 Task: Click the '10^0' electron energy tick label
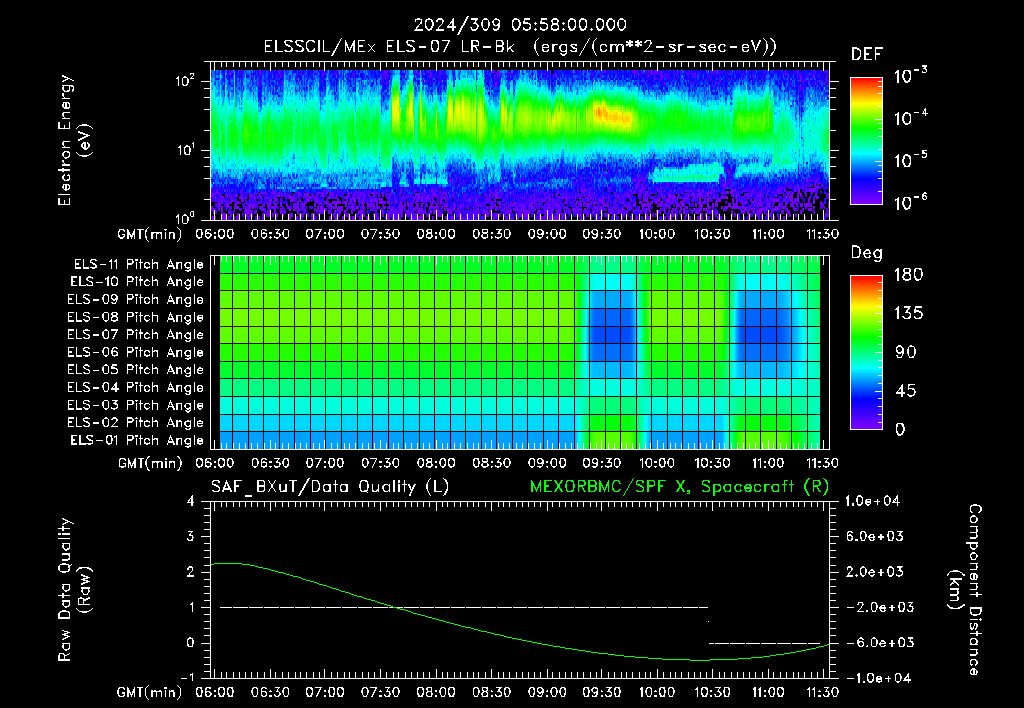click(184, 217)
